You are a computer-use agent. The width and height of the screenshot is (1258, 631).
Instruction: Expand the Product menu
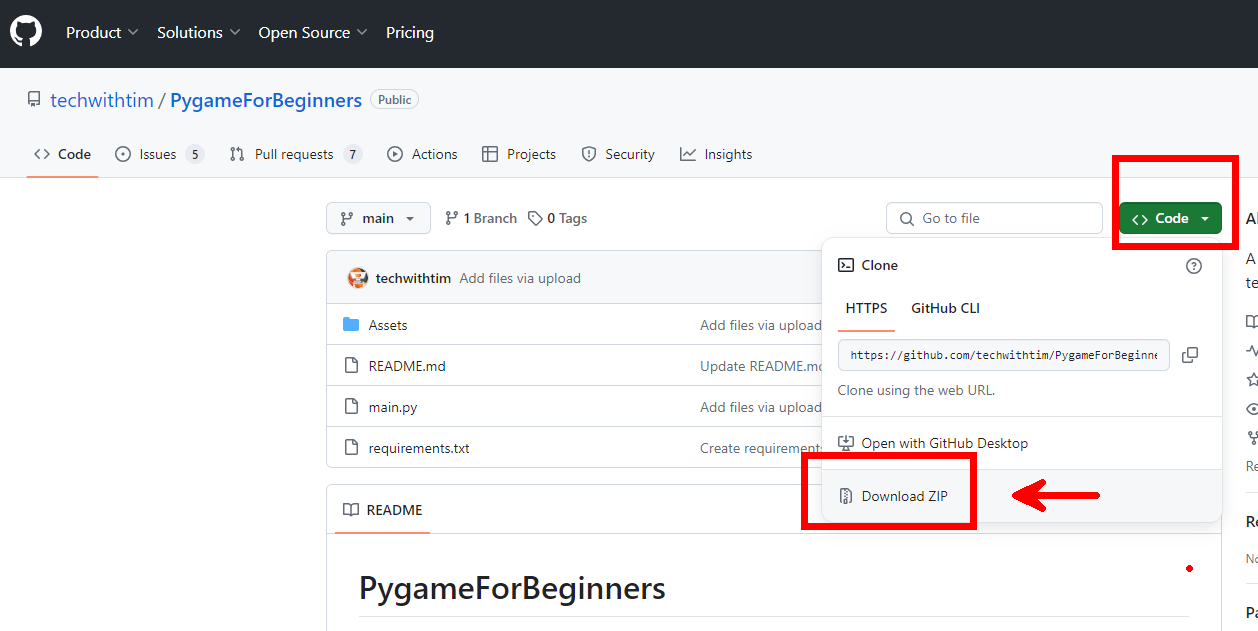point(102,33)
